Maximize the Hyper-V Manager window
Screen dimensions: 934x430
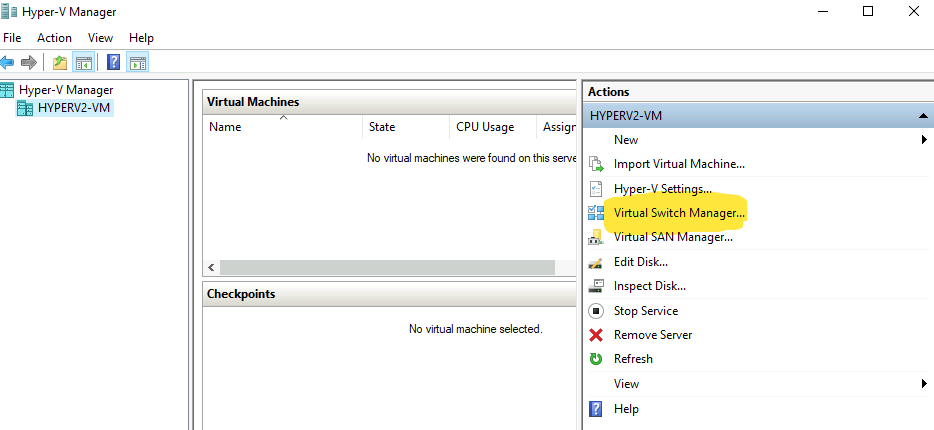pyautogui.click(x=868, y=11)
